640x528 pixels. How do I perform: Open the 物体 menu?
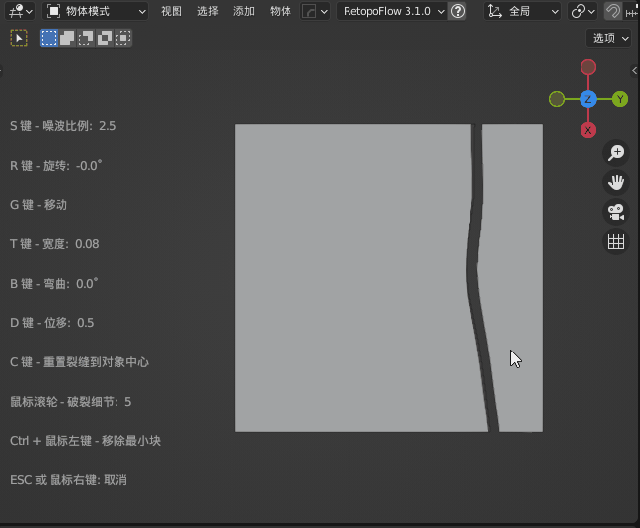pos(280,11)
